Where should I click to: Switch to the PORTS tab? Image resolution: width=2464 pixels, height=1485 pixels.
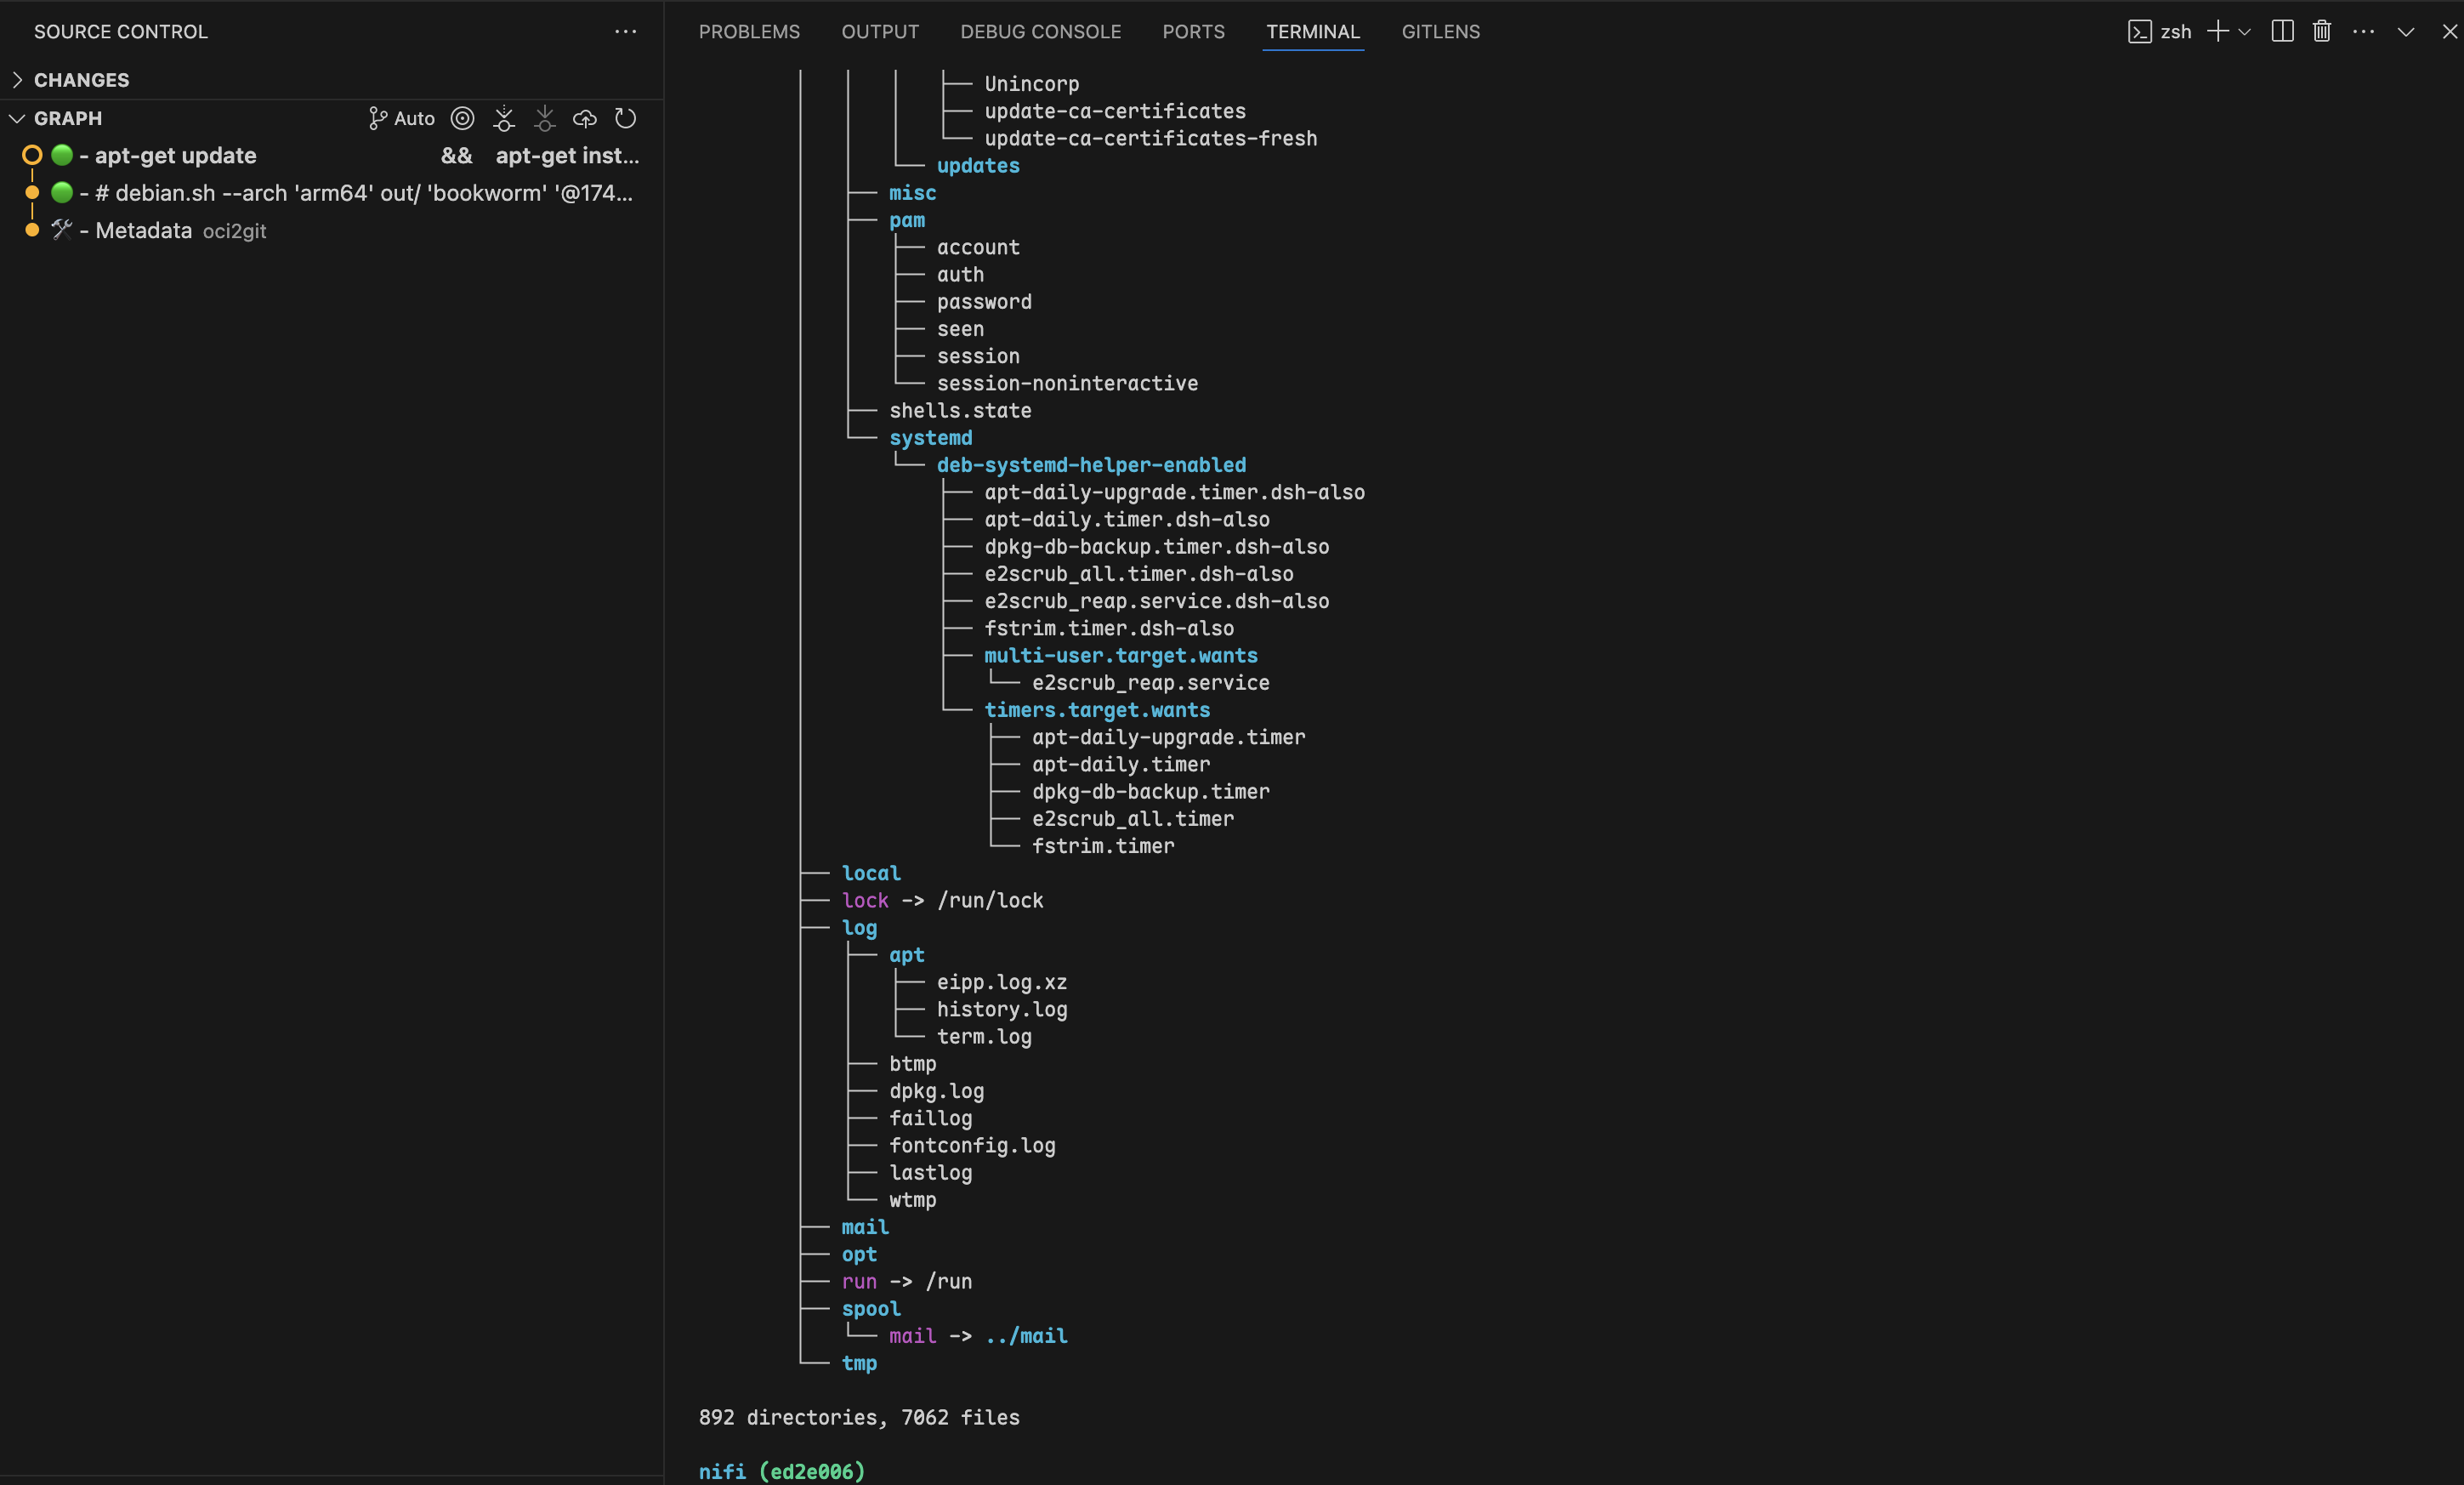(x=1193, y=32)
